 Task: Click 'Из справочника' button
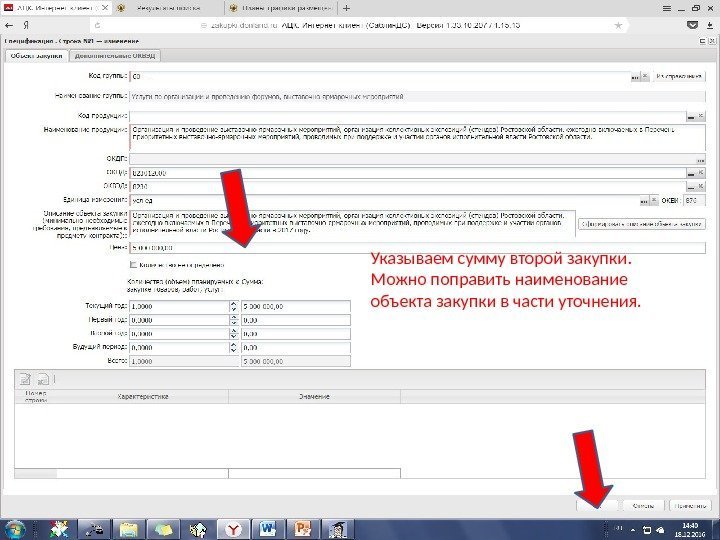click(x=679, y=77)
